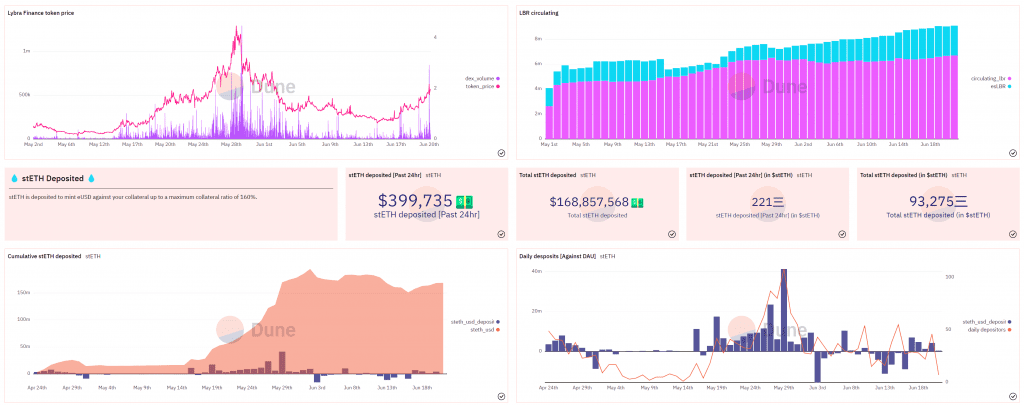This screenshot has width=1024, height=405.
Task: Open the Lybra Finance token price chart title
Action: [x=40, y=13]
